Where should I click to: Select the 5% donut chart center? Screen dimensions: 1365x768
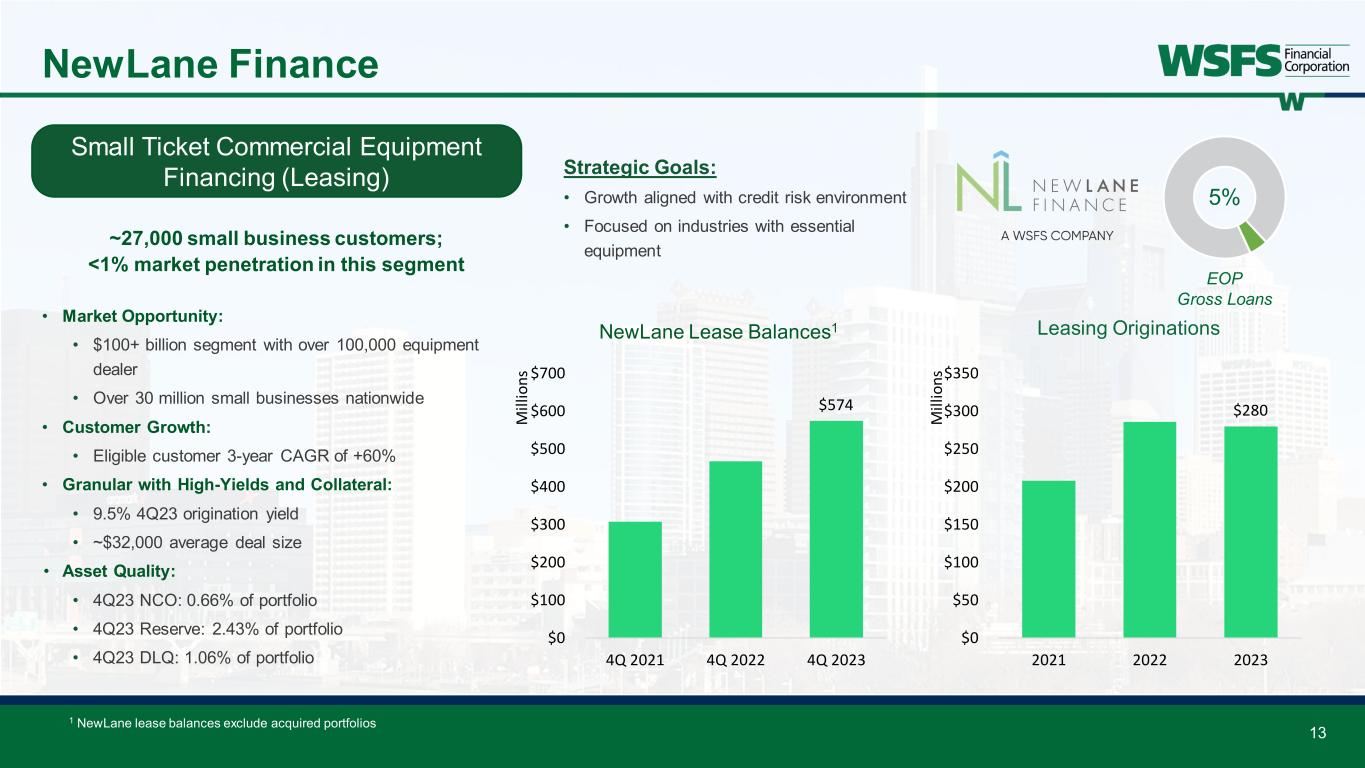click(x=1224, y=197)
